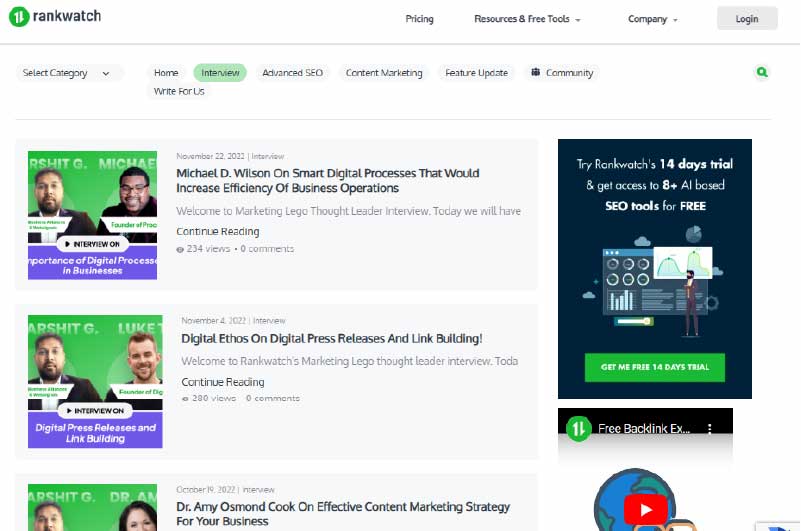Click the Interview On play badge for Michael Wilson

tap(92, 244)
